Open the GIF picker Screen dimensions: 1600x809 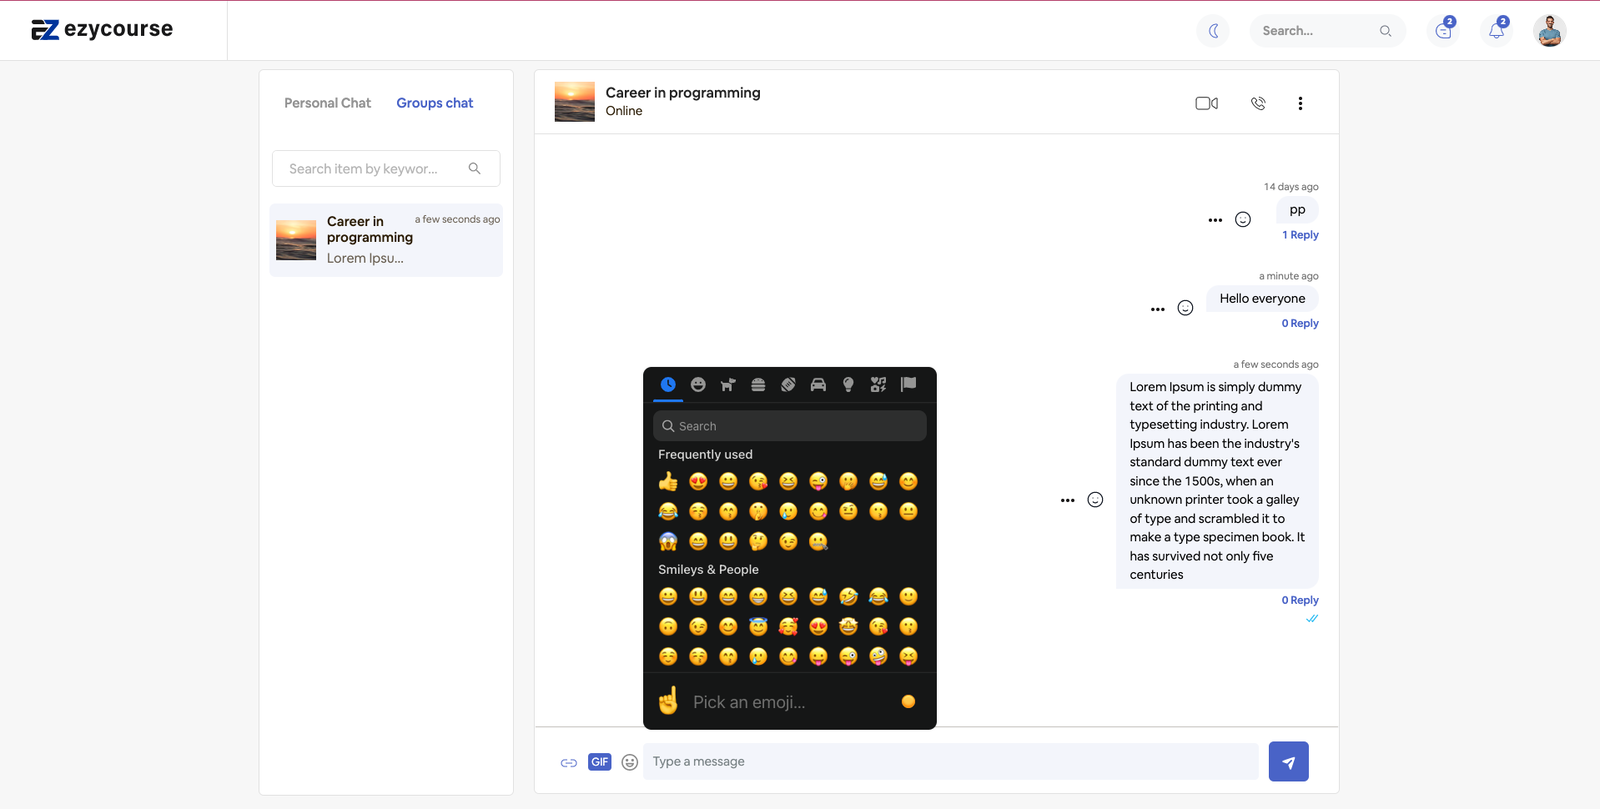(x=599, y=762)
